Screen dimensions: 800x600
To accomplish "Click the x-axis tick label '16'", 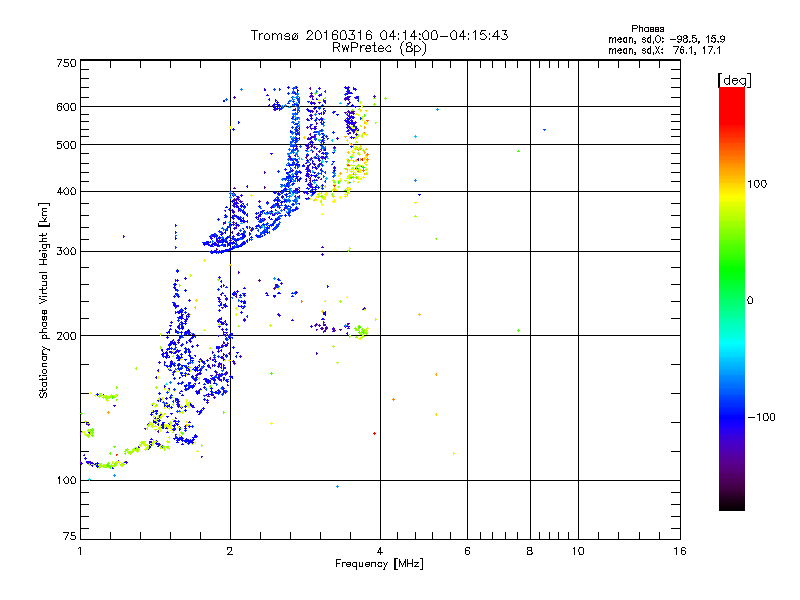I will pyautogui.click(x=680, y=551).
